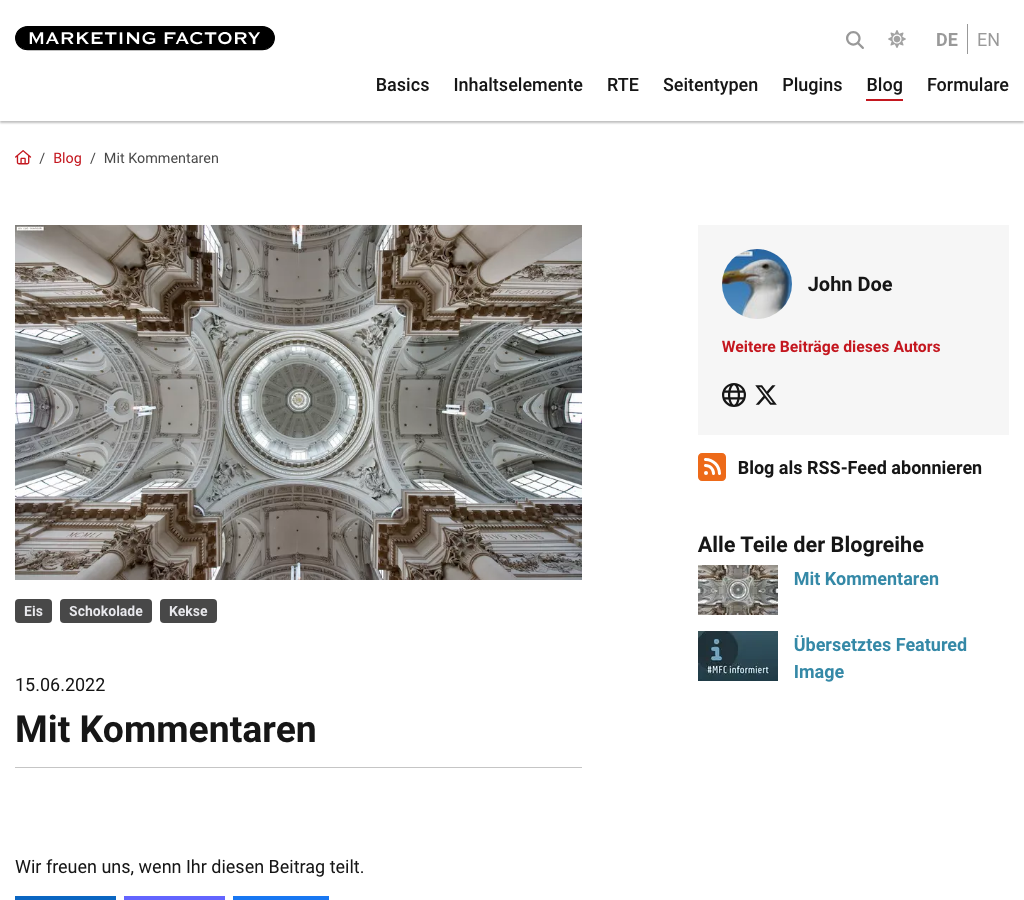
Task: Open John Doe's website globe icon
Action: click(x=733, y=394)
